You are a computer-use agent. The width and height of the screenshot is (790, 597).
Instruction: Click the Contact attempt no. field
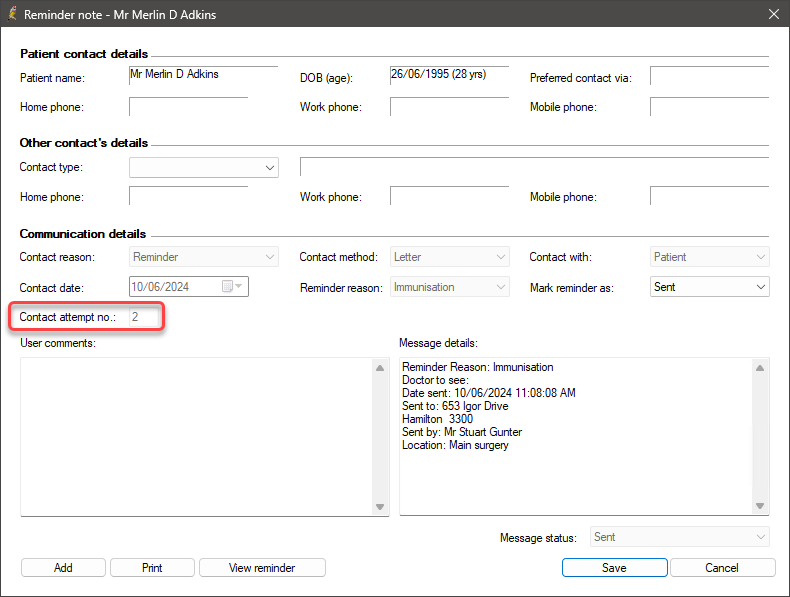point(144,317)
